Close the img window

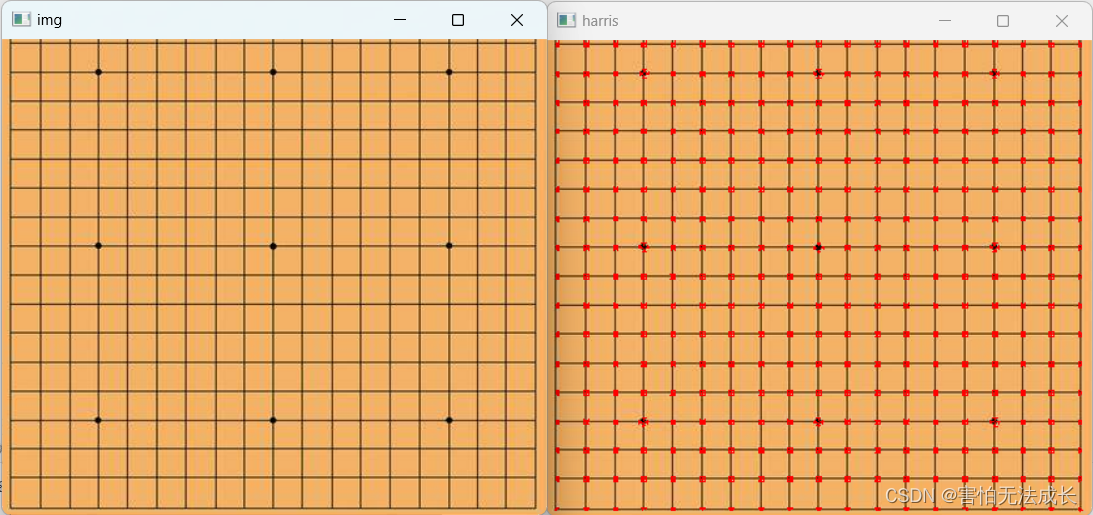point(517,20)
